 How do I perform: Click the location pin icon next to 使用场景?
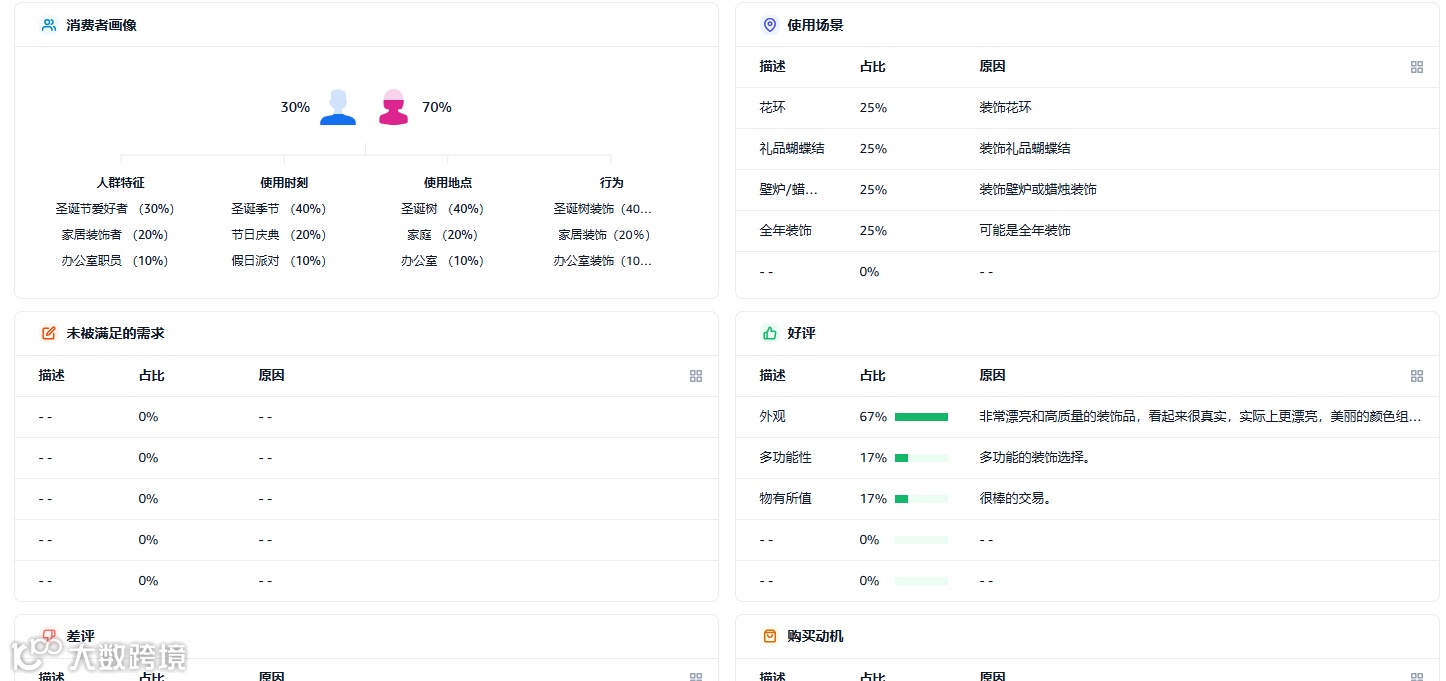tap(769, 25)
